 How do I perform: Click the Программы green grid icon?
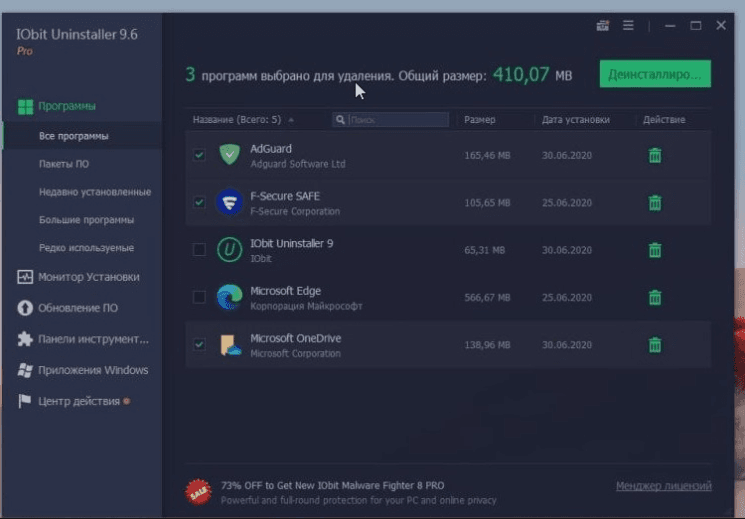(x=25, y=106)
